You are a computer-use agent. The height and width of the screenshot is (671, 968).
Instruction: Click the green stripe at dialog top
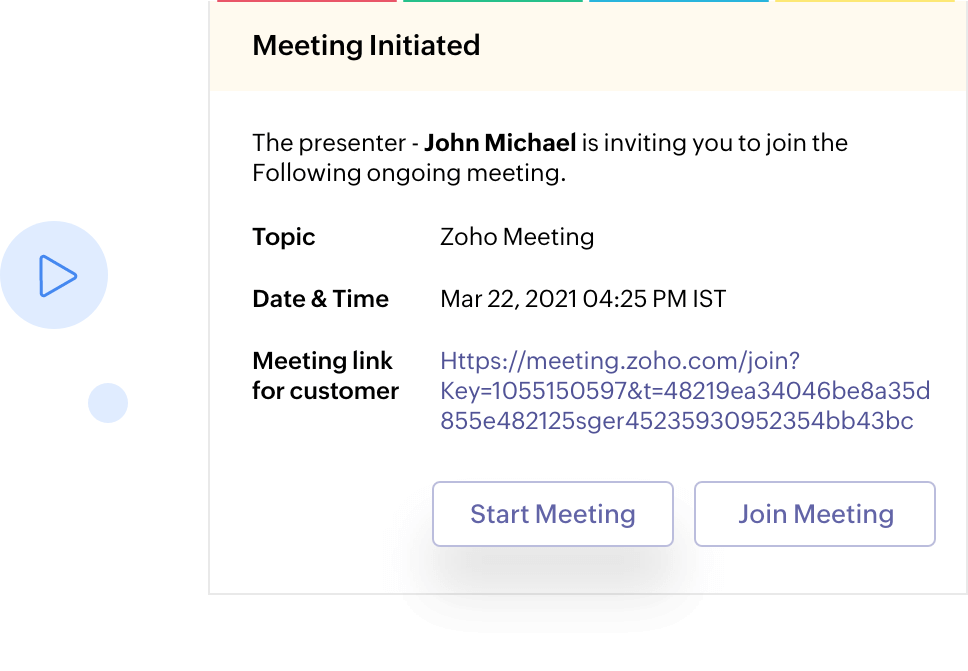pos(492,1)
